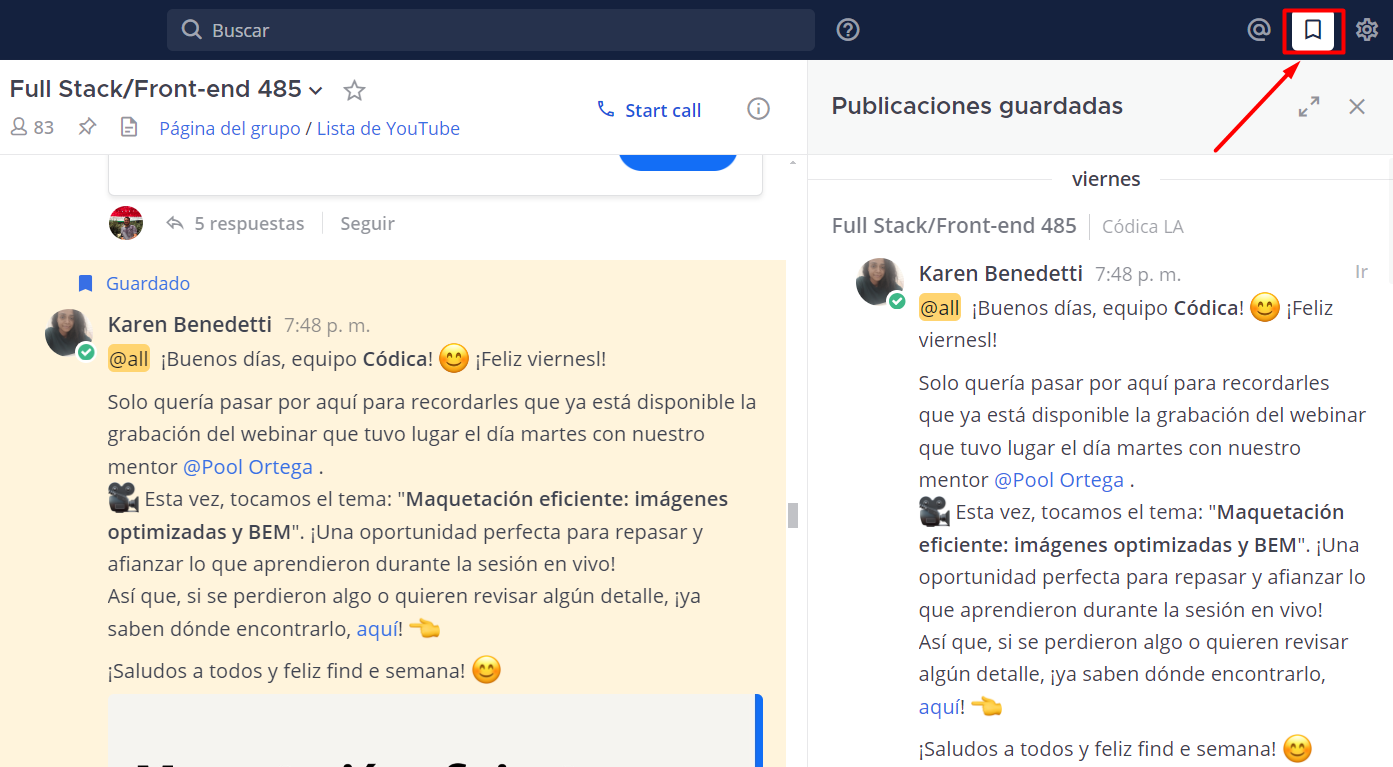Close the Publicaciones guardadas panel
The width and height of the screenshot is (1393, 767).
click(1357, 106)
